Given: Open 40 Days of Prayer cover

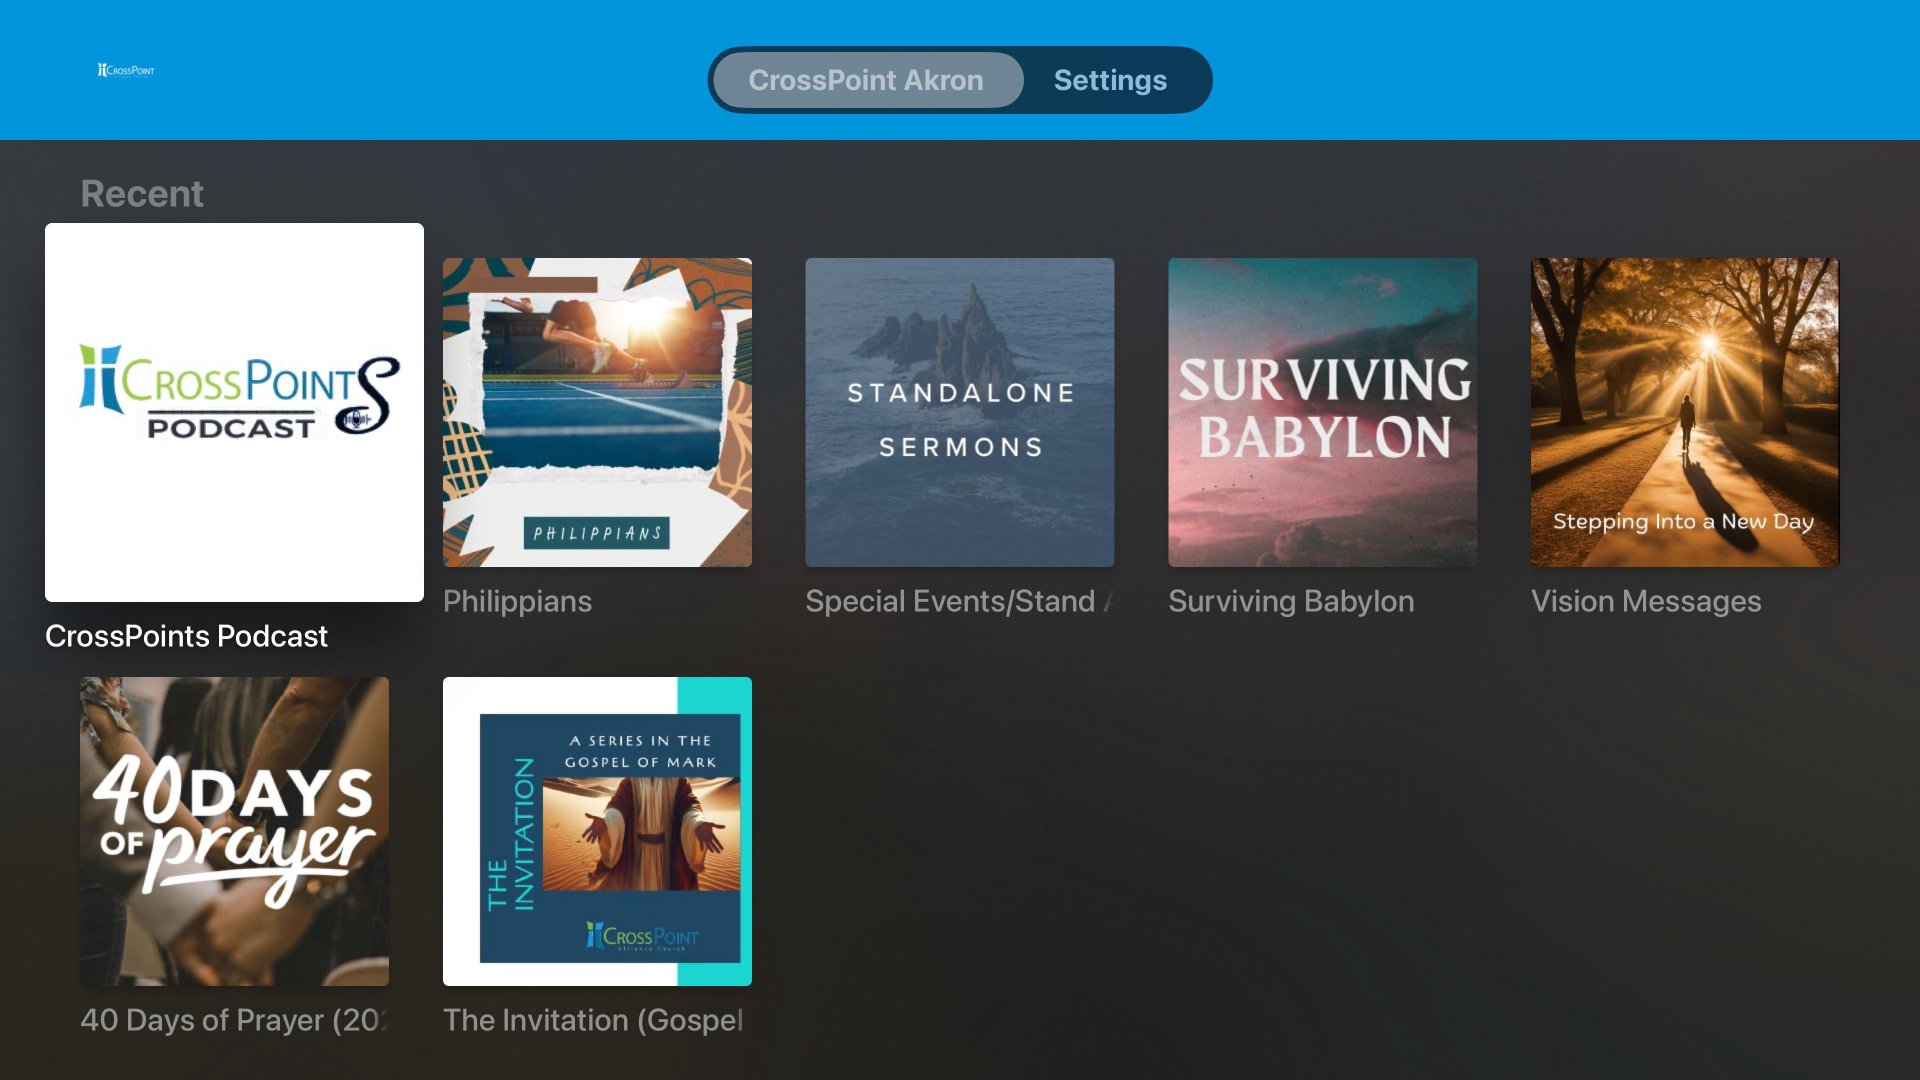Looking at the screenshot, I should 234,831.
